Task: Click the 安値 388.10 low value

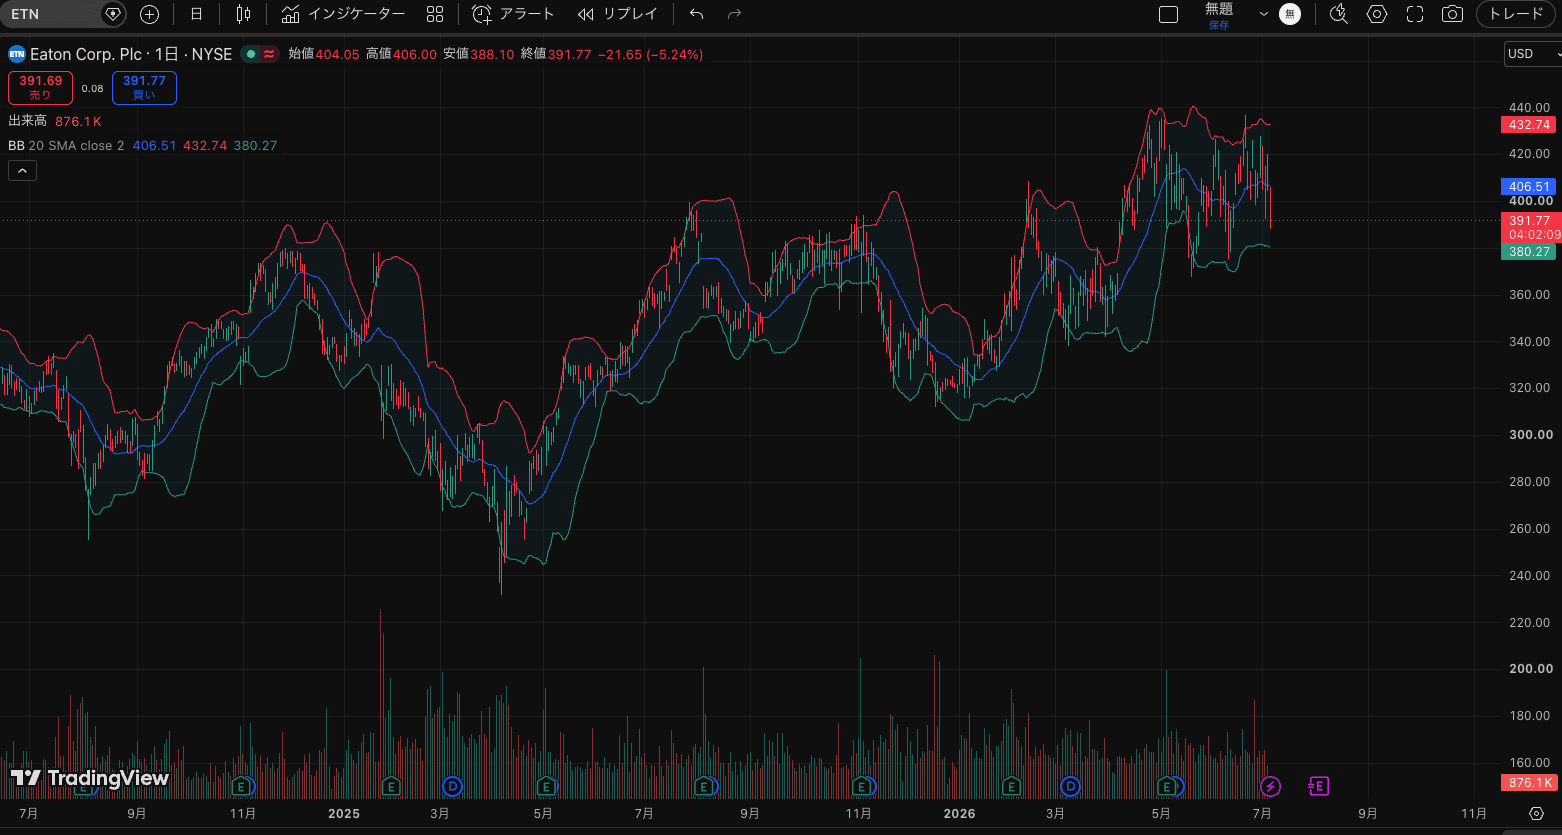Action: coord(479,54)
